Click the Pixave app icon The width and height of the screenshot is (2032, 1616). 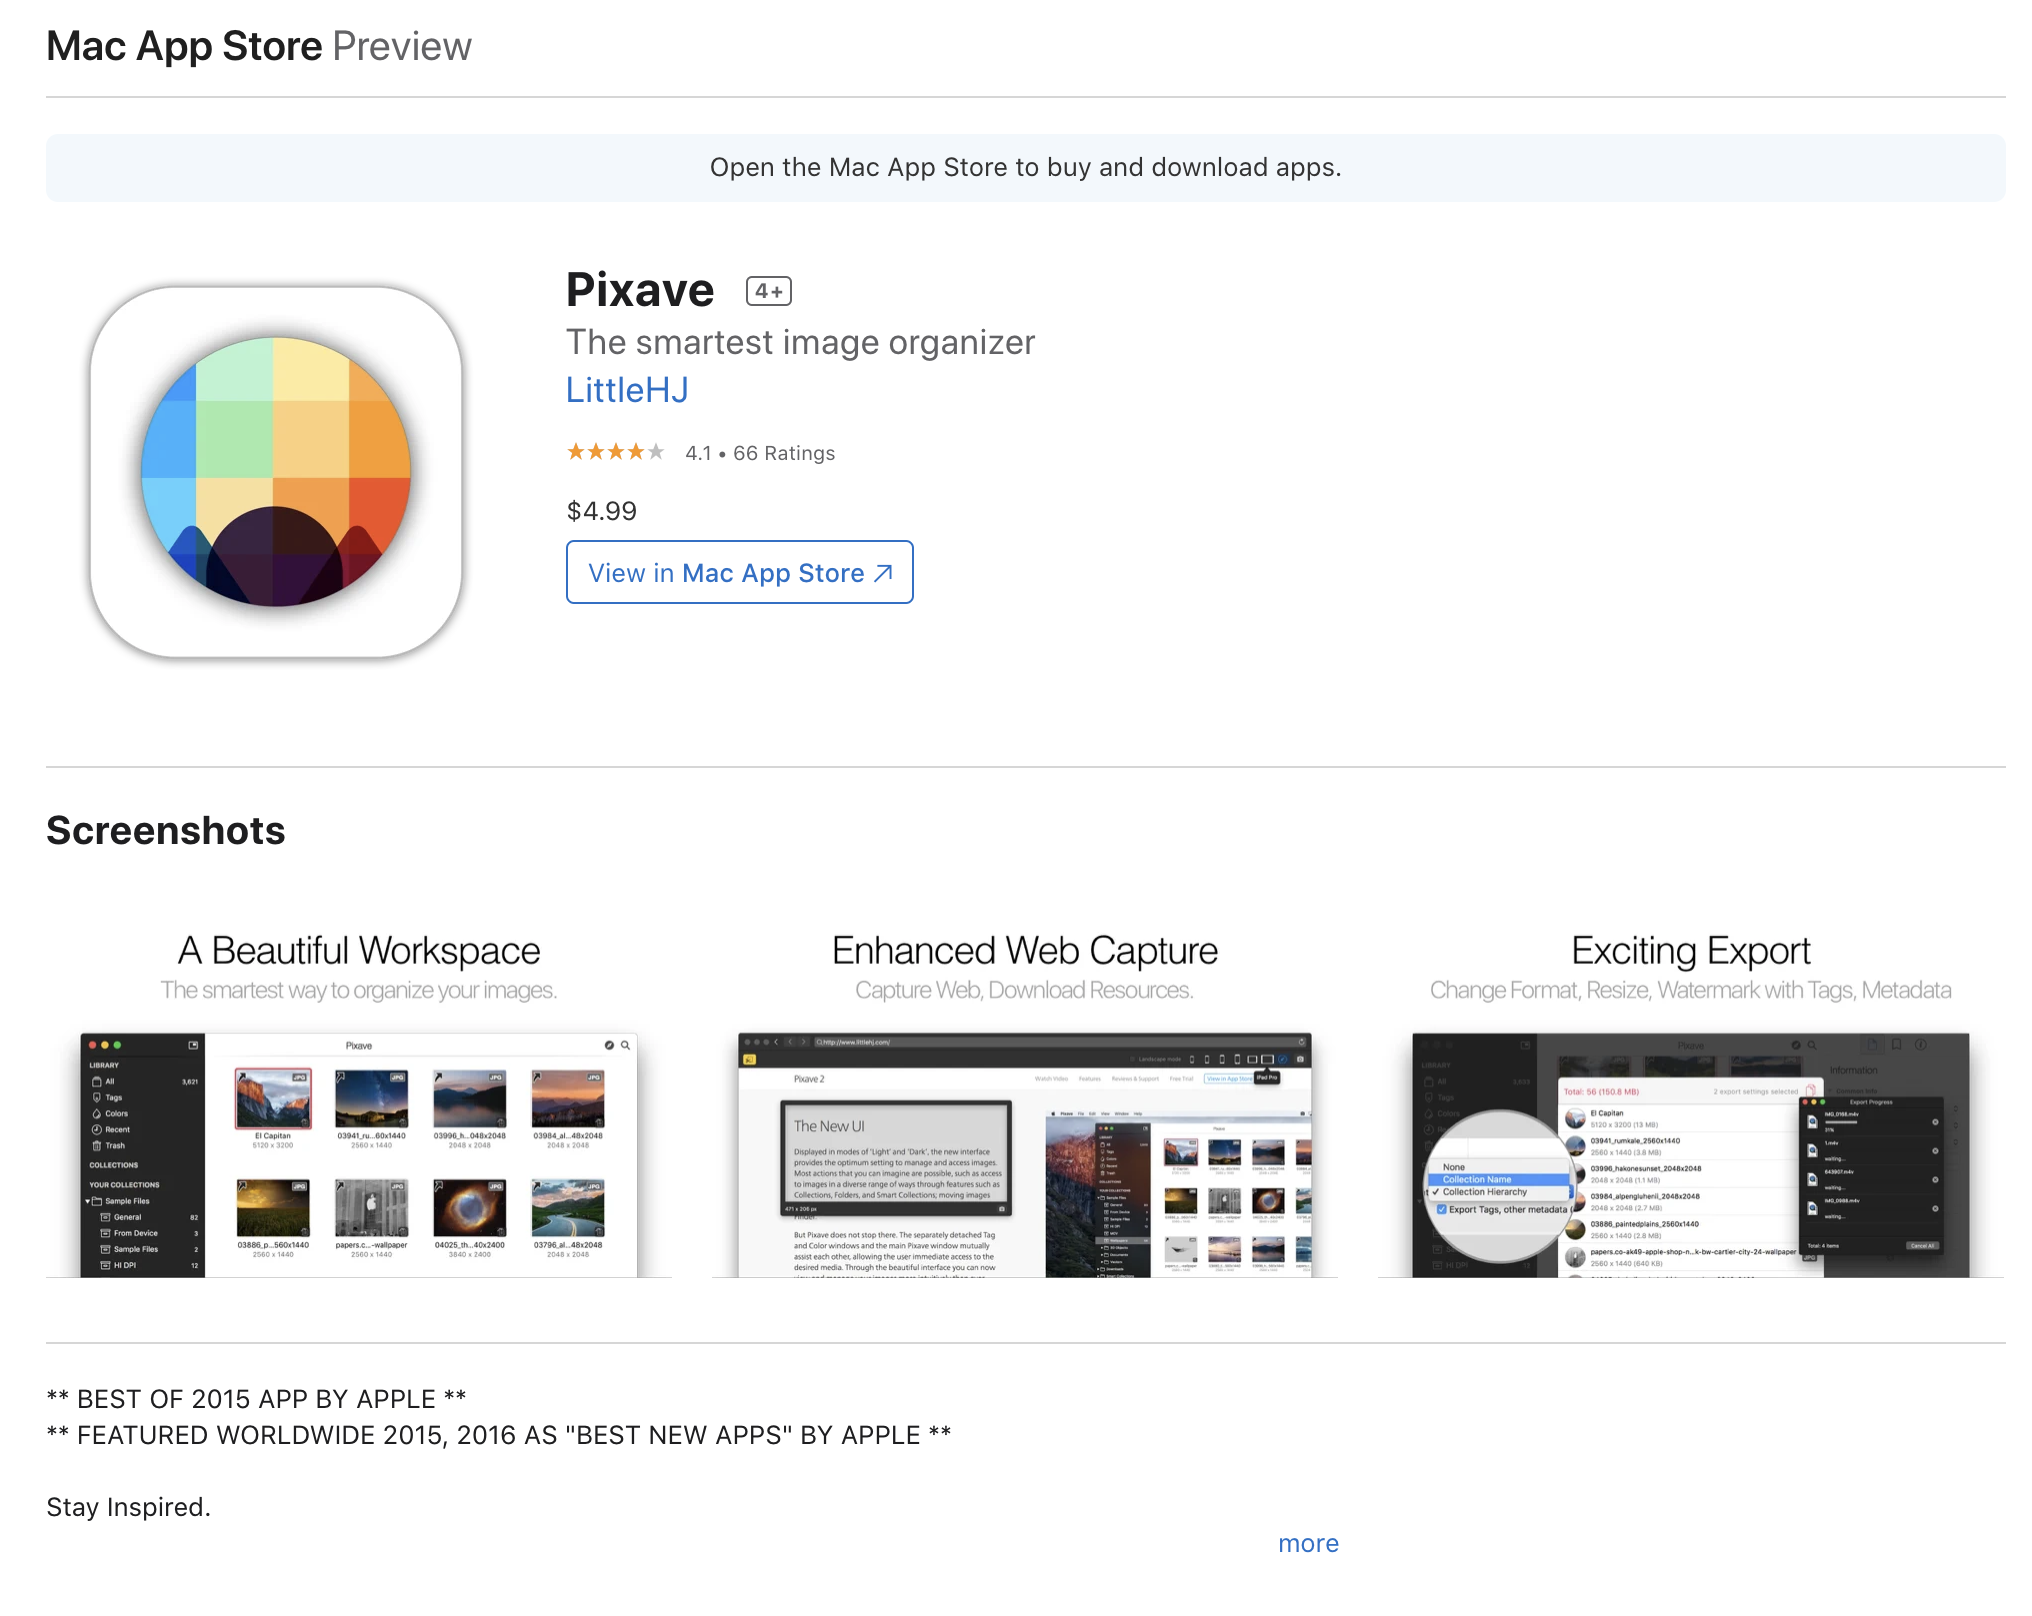pos(276,472)
